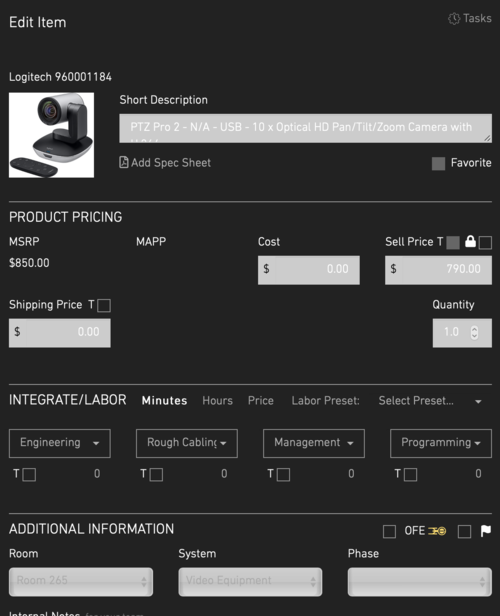Expand the Management dropdown
This screenshot has width=500, height=616.
click(314, 443)
